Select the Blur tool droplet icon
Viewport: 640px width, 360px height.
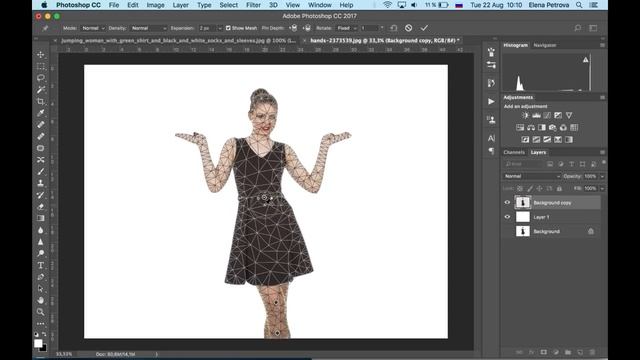(41, 230)
